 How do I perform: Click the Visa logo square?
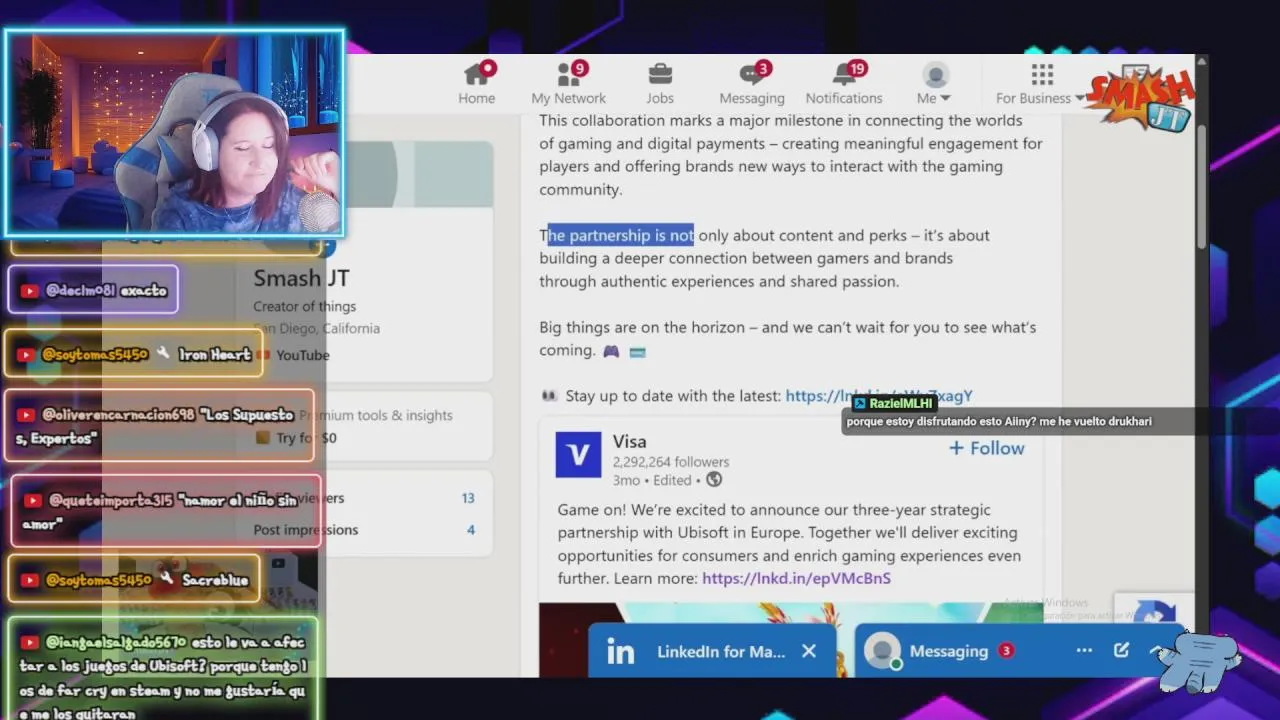point(578,455)
